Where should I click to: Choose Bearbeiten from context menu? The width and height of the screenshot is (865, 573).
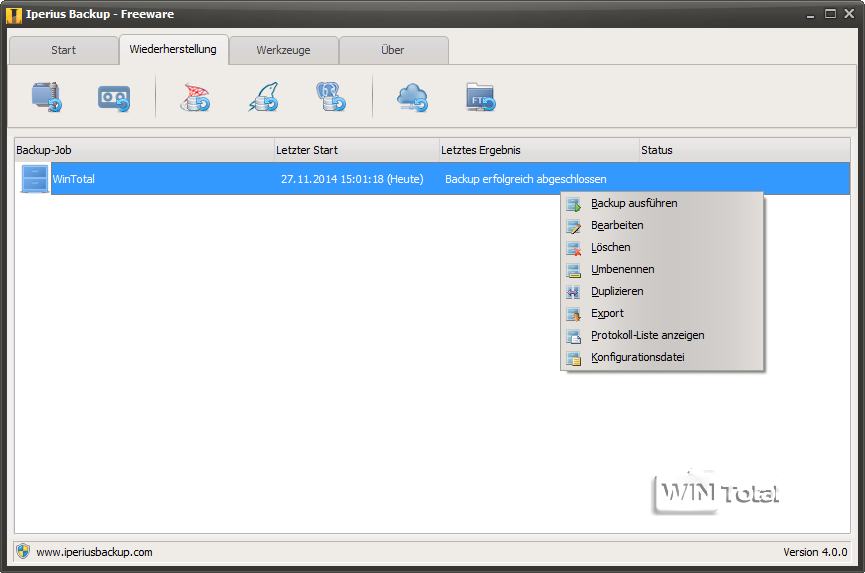pos(662,226)
